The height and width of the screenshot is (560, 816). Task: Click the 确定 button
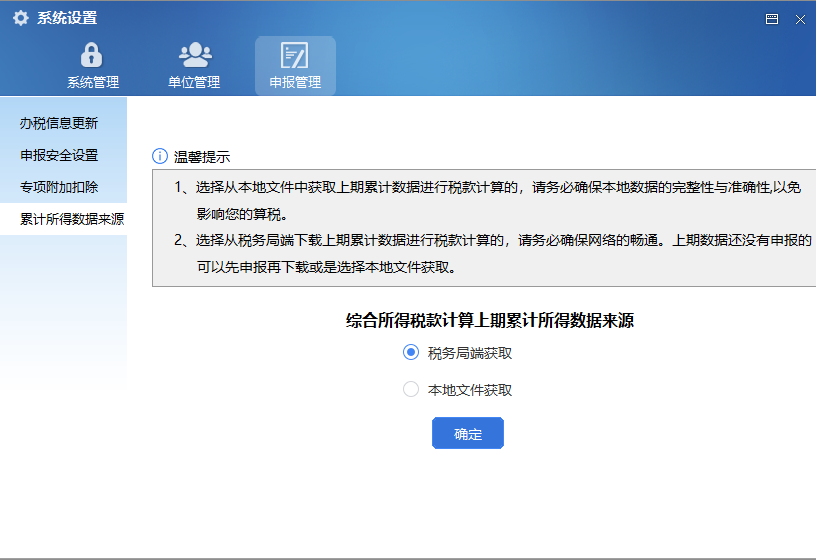point(468,433)
